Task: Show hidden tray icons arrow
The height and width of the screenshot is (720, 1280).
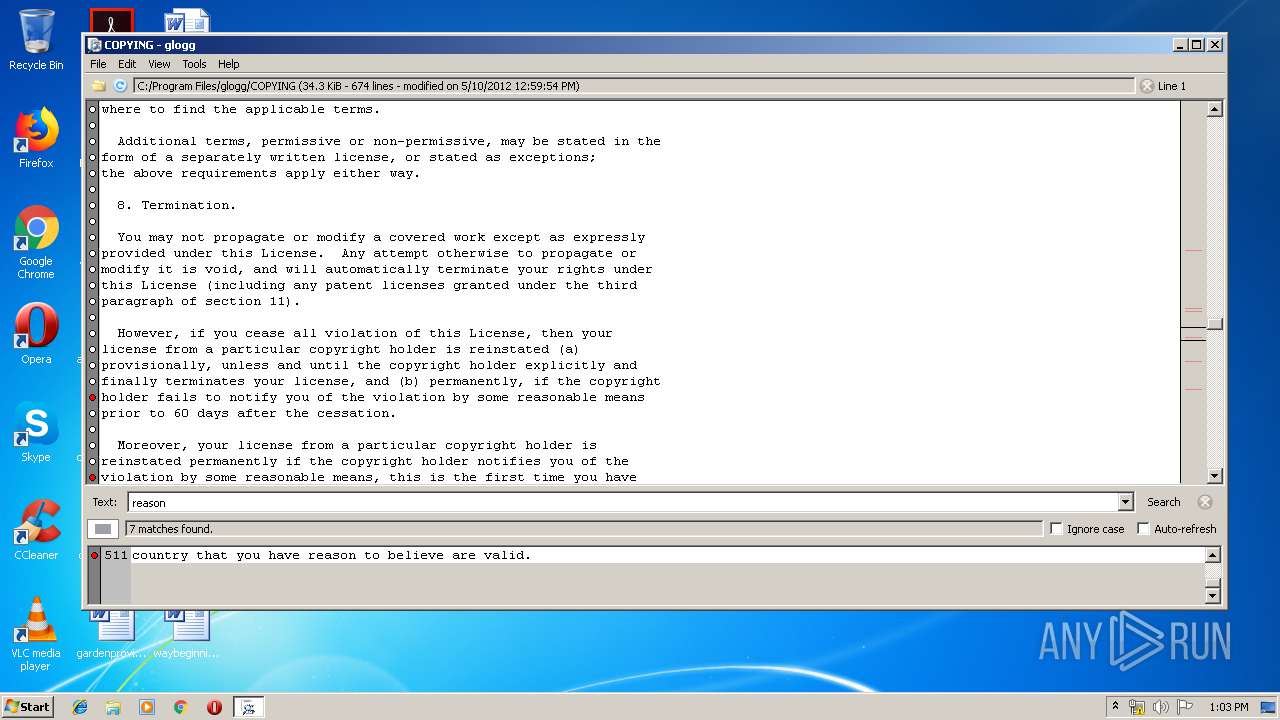Action: [x=1115, y=707]
